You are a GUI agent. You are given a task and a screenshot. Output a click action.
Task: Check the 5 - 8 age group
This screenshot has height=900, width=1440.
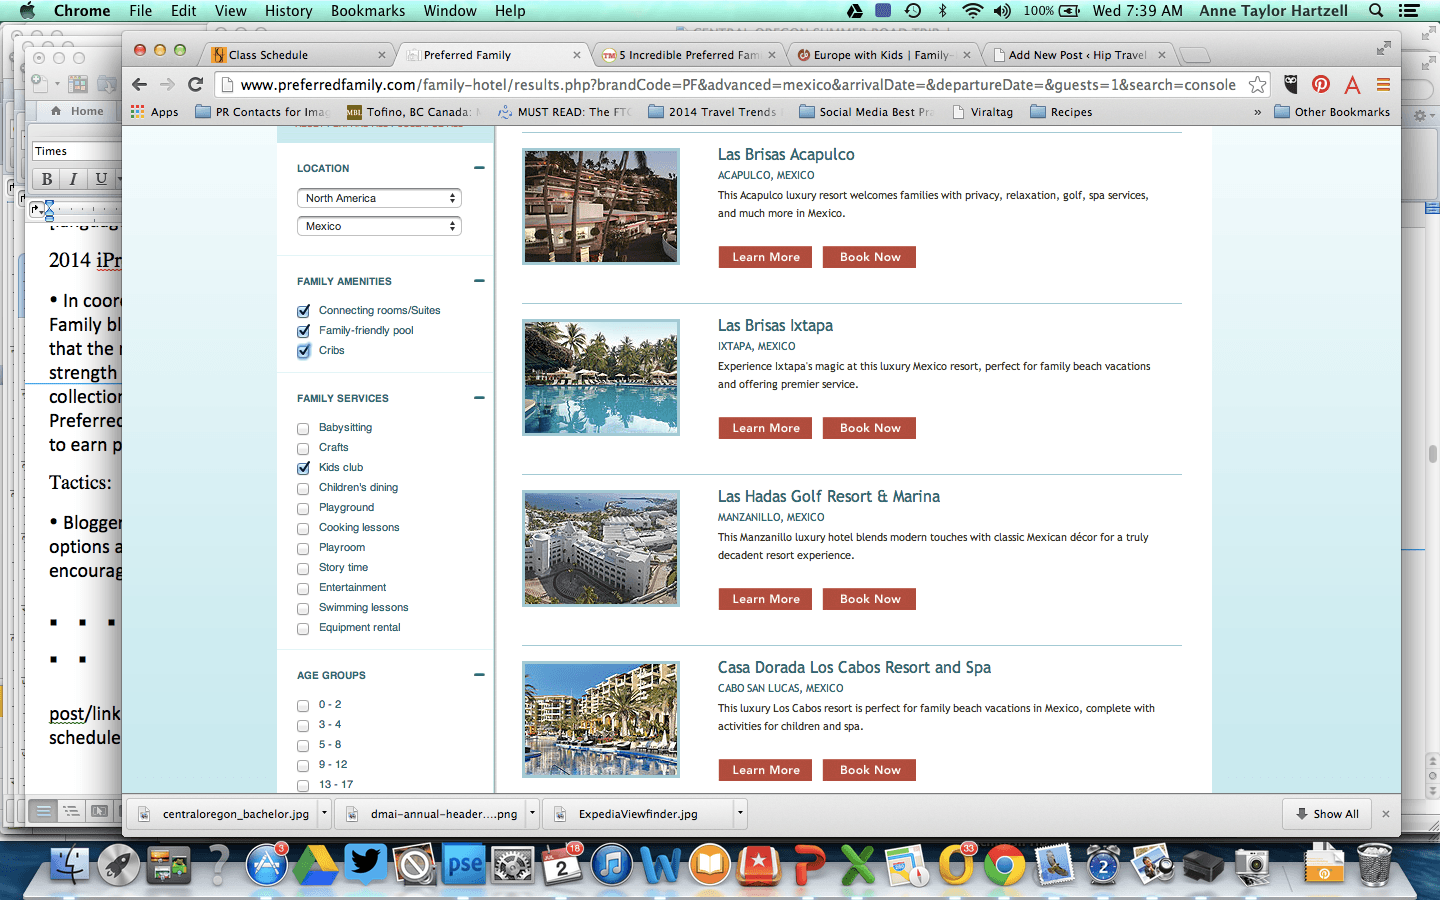point(303,746)
